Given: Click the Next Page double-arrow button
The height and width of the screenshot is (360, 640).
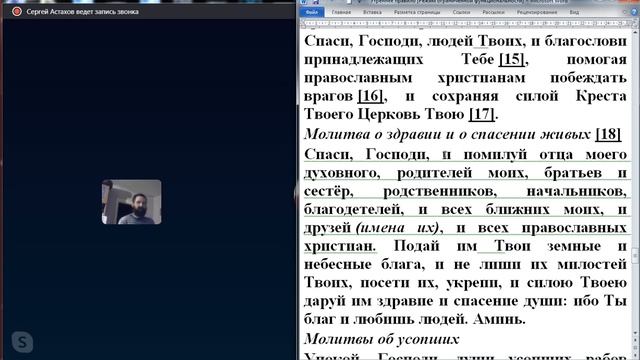Looking at the screenshot, I should pos(635,355).
